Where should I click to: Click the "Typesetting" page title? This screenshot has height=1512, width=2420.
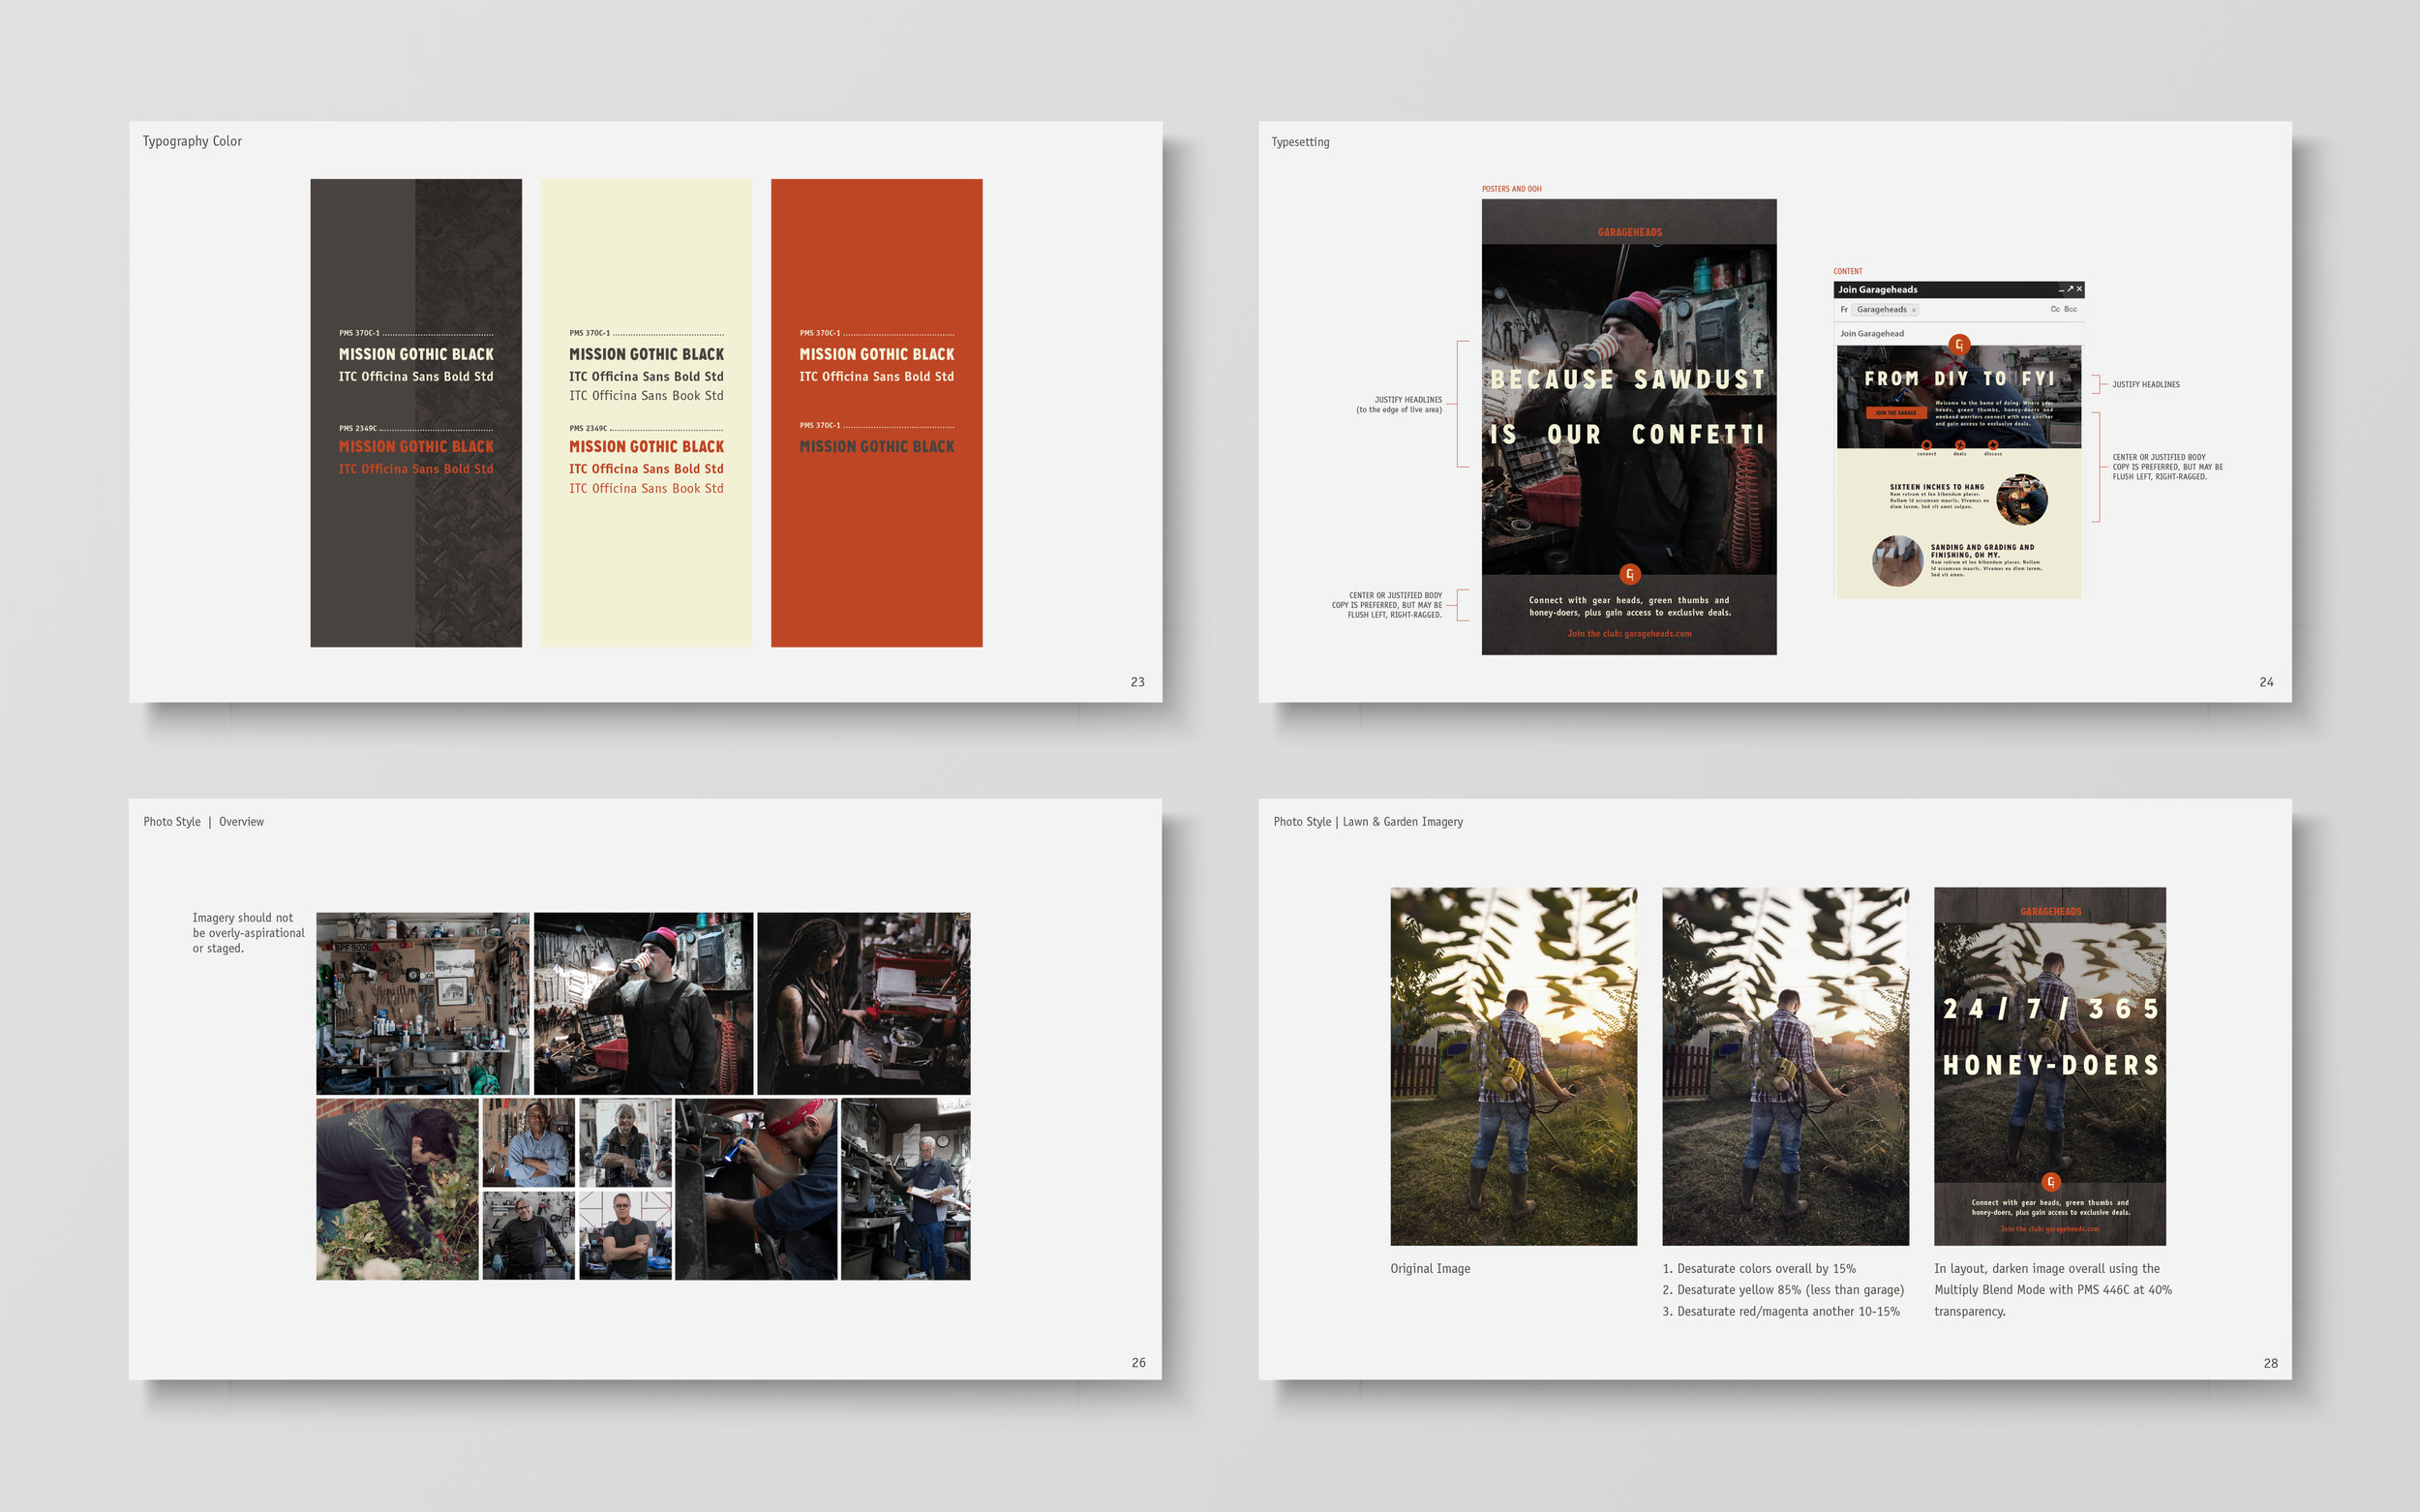coord(1300,142)
